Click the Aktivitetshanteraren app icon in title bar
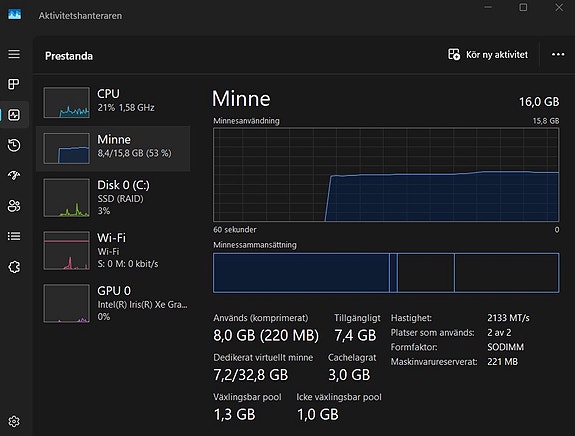The height and width of the screenshot is (436, 575). 14,14
